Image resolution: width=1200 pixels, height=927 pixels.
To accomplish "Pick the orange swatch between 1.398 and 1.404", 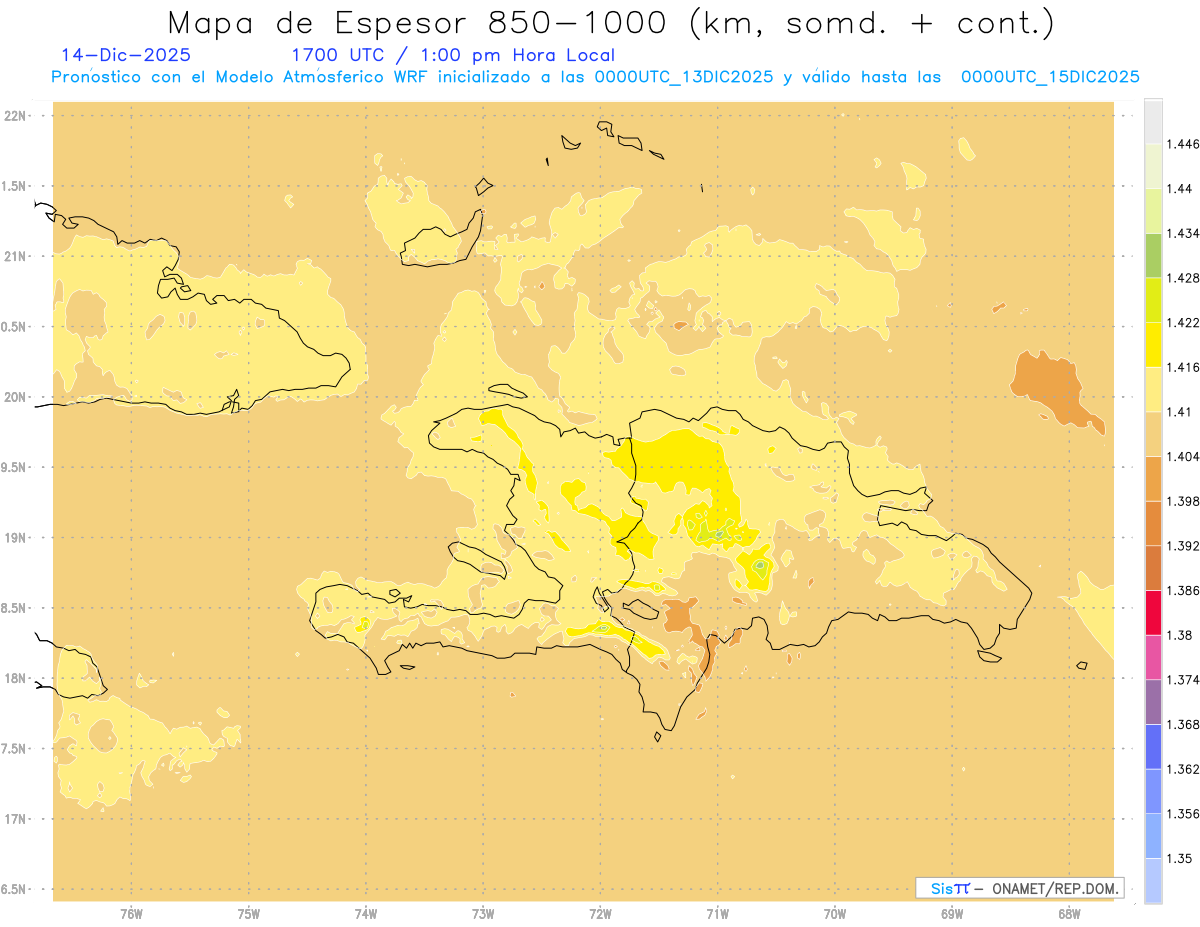I will (1153, 479).
